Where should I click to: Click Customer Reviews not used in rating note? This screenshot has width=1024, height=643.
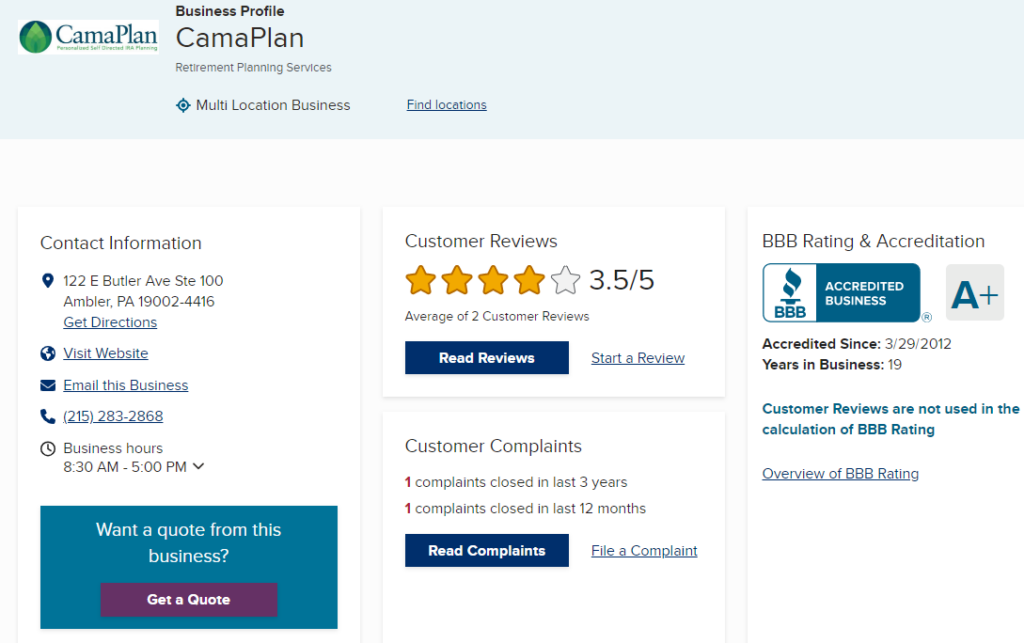click(x=891, y=419)
